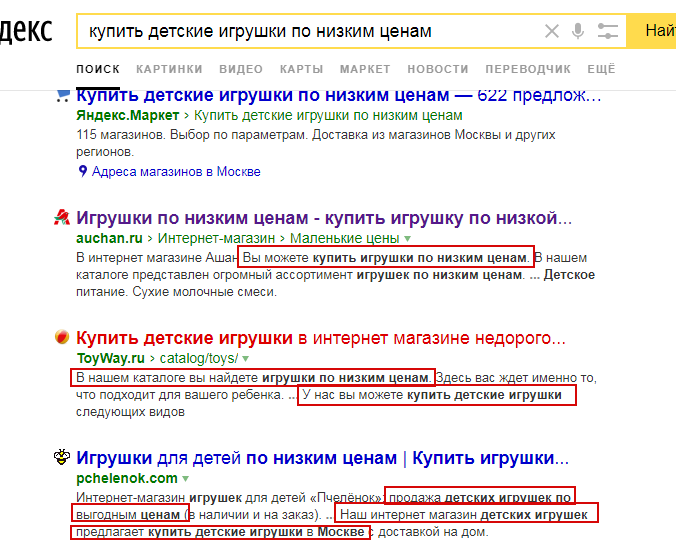Image resolution: width=676 pixels, height=560 pixels.
Task: Clear the search query with the X icon
Action: 552,31
